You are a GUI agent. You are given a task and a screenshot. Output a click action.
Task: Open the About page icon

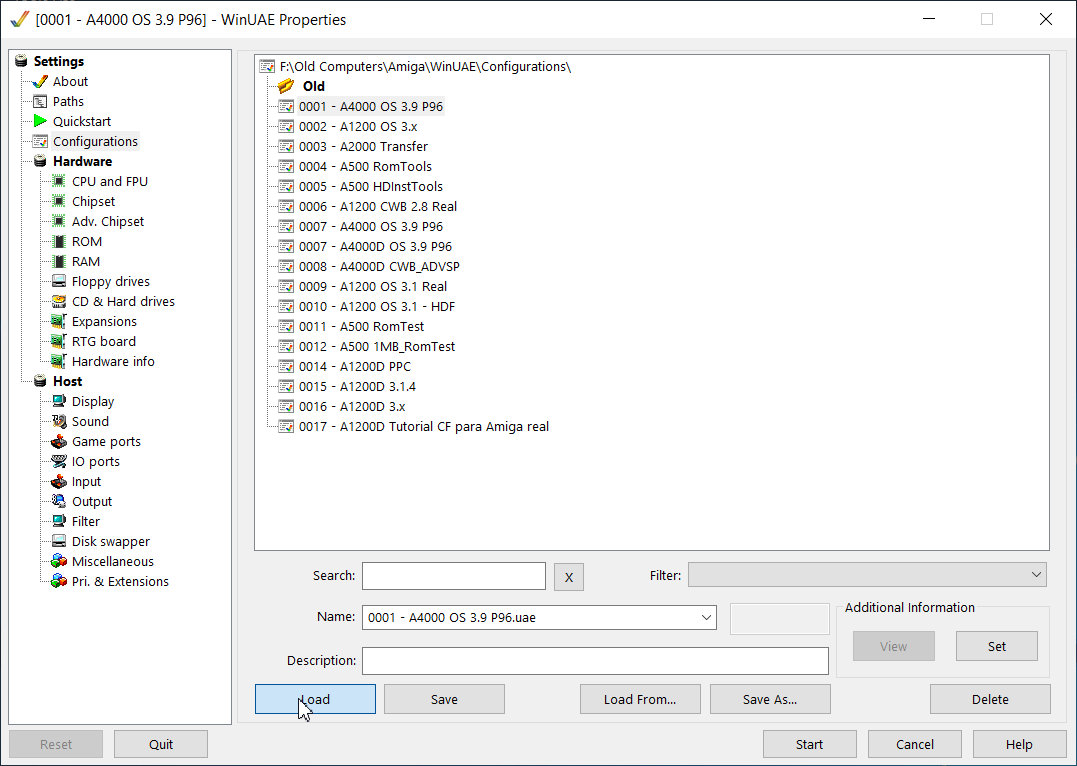40,82
